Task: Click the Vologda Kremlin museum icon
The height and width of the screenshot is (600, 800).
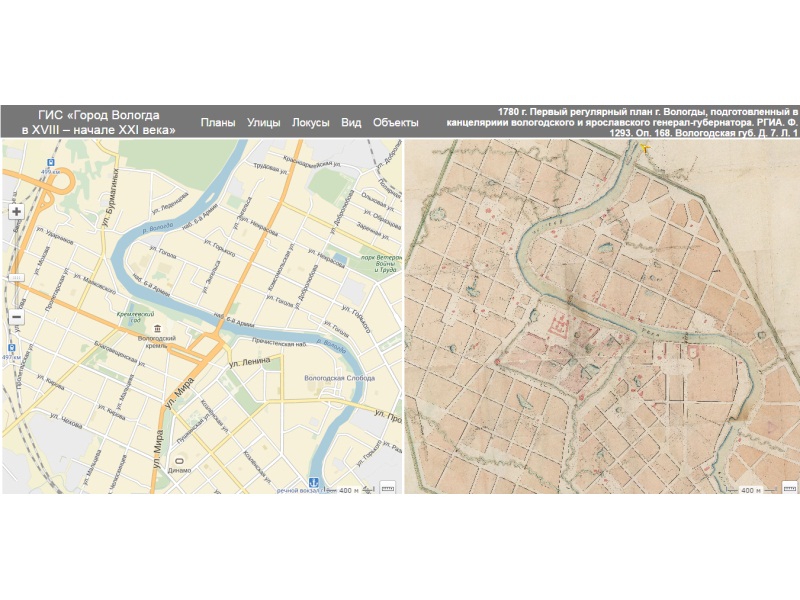Action: click(157, 329)
